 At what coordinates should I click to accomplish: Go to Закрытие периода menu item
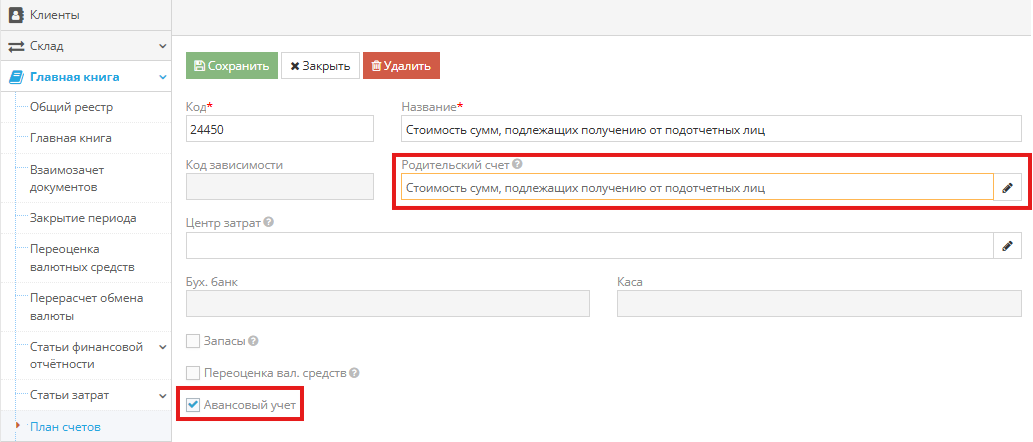point(83,218)
